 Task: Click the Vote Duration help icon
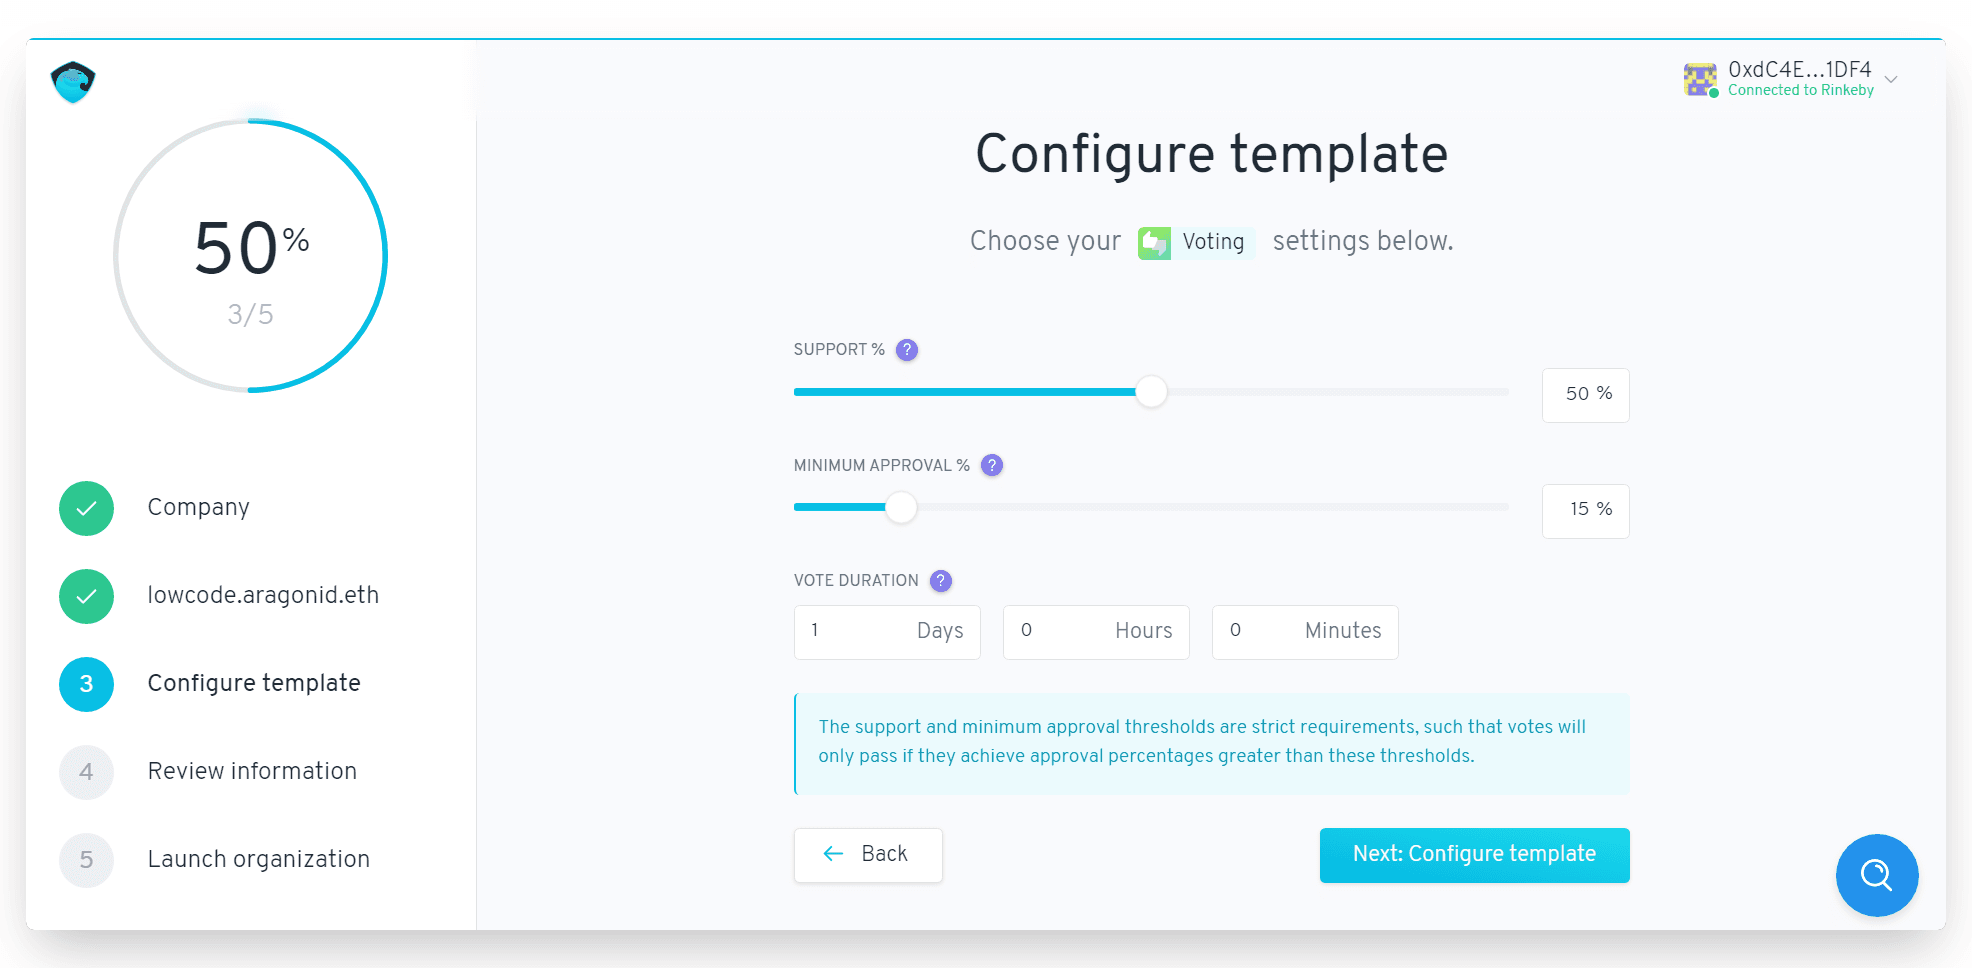[x=941, y=581]
